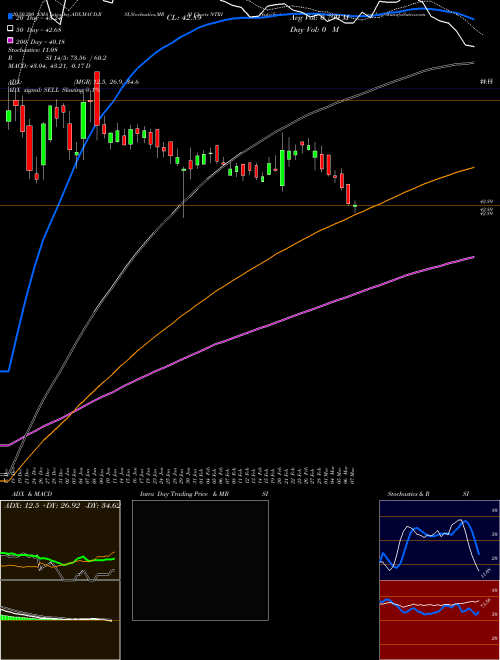
Task: Click the 'Intra Day Trading Price & MRSI' title
Action: click(204, 494)
